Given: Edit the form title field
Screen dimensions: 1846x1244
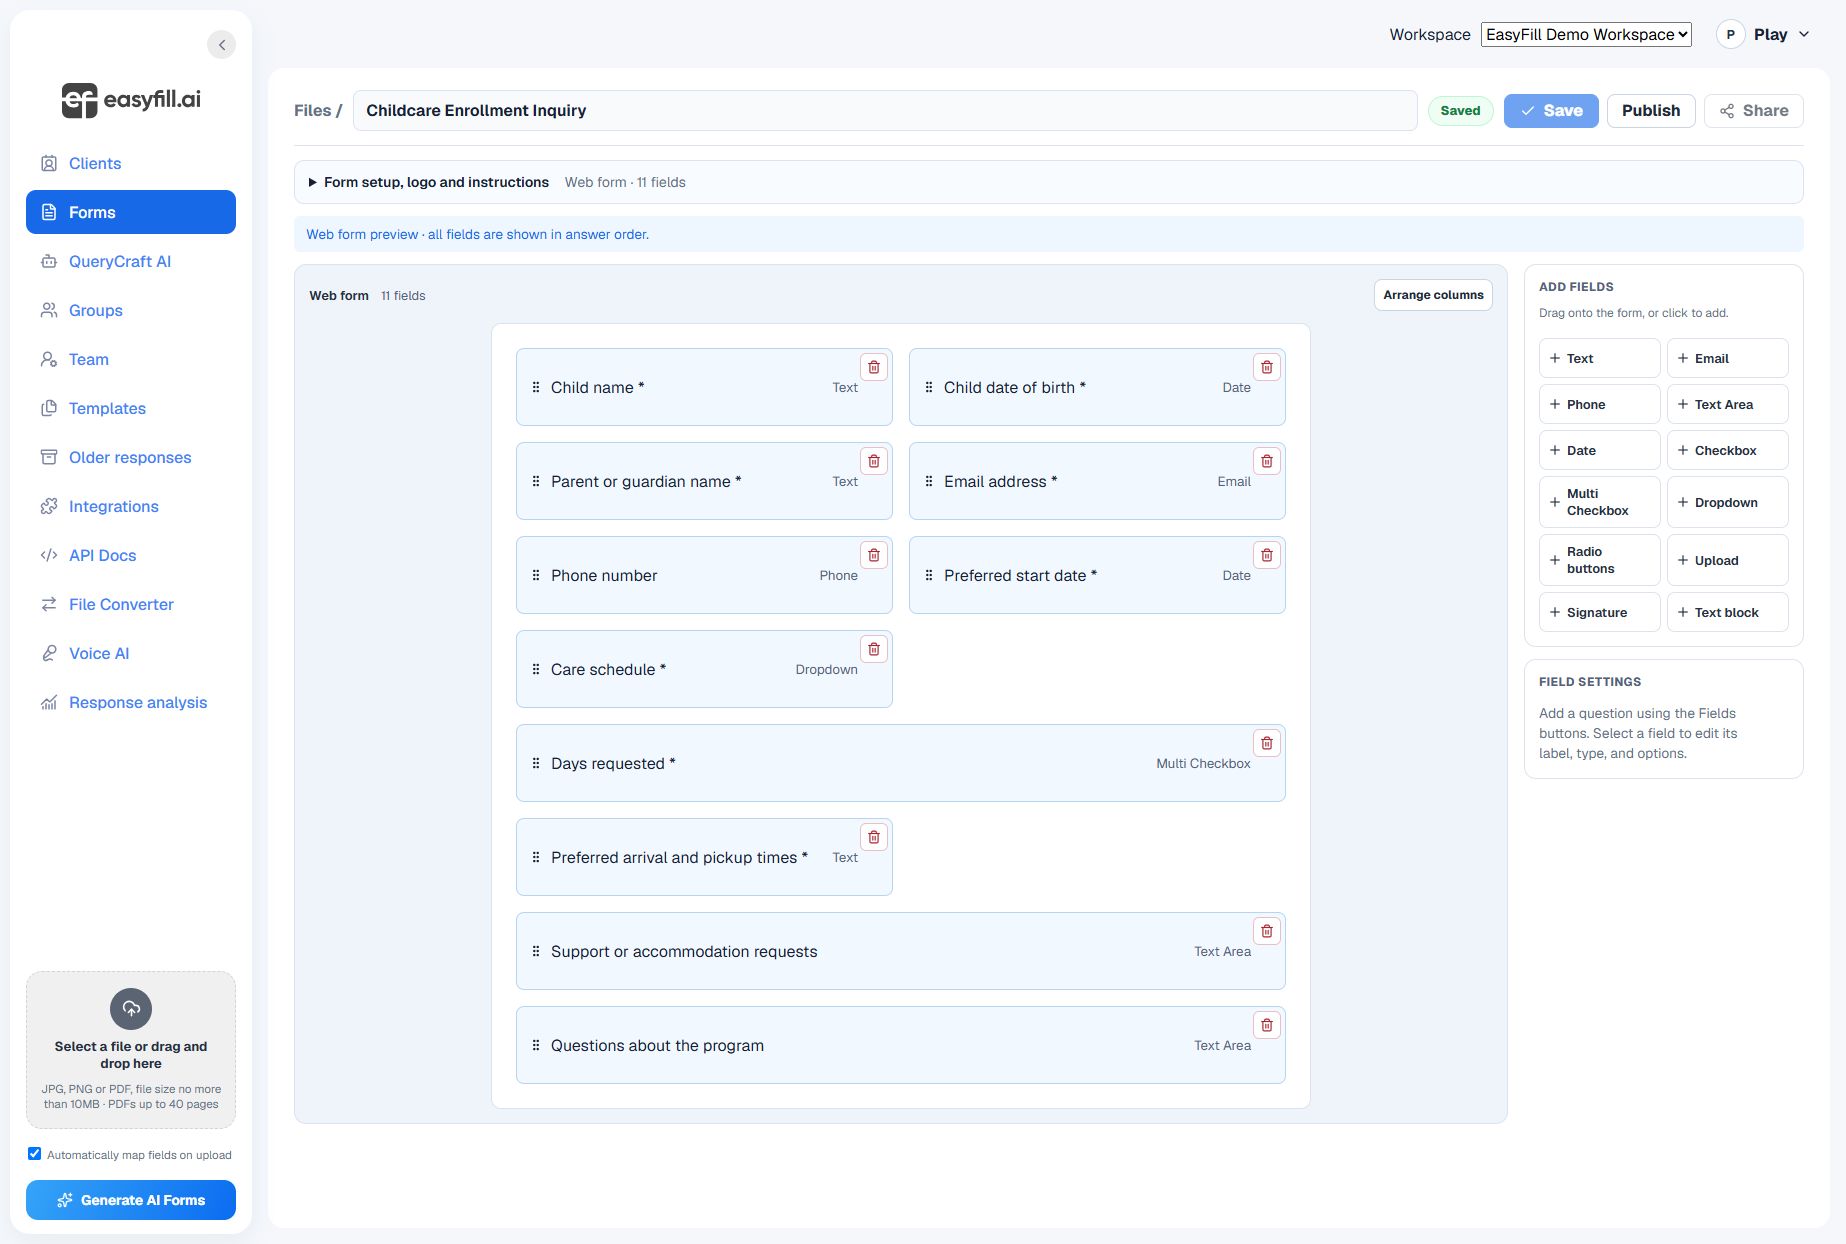Looking at the screenshot, I should (x=885, y=111).
